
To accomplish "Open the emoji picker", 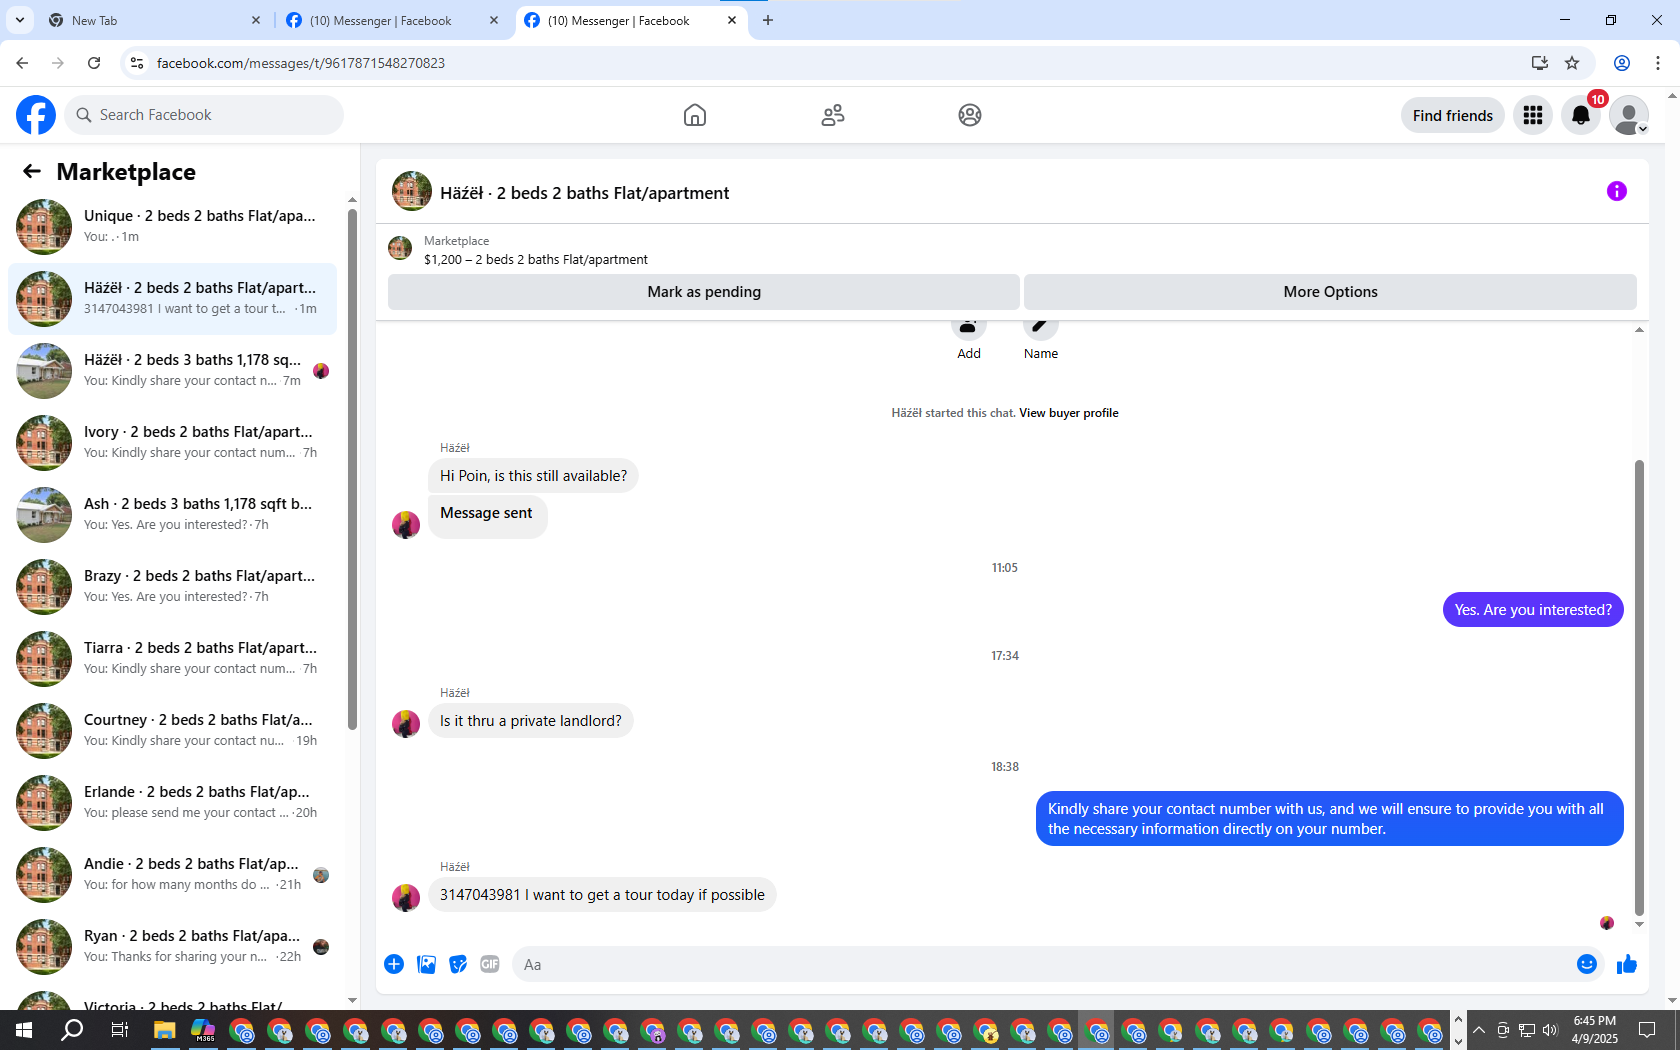I will point(1587,964).
